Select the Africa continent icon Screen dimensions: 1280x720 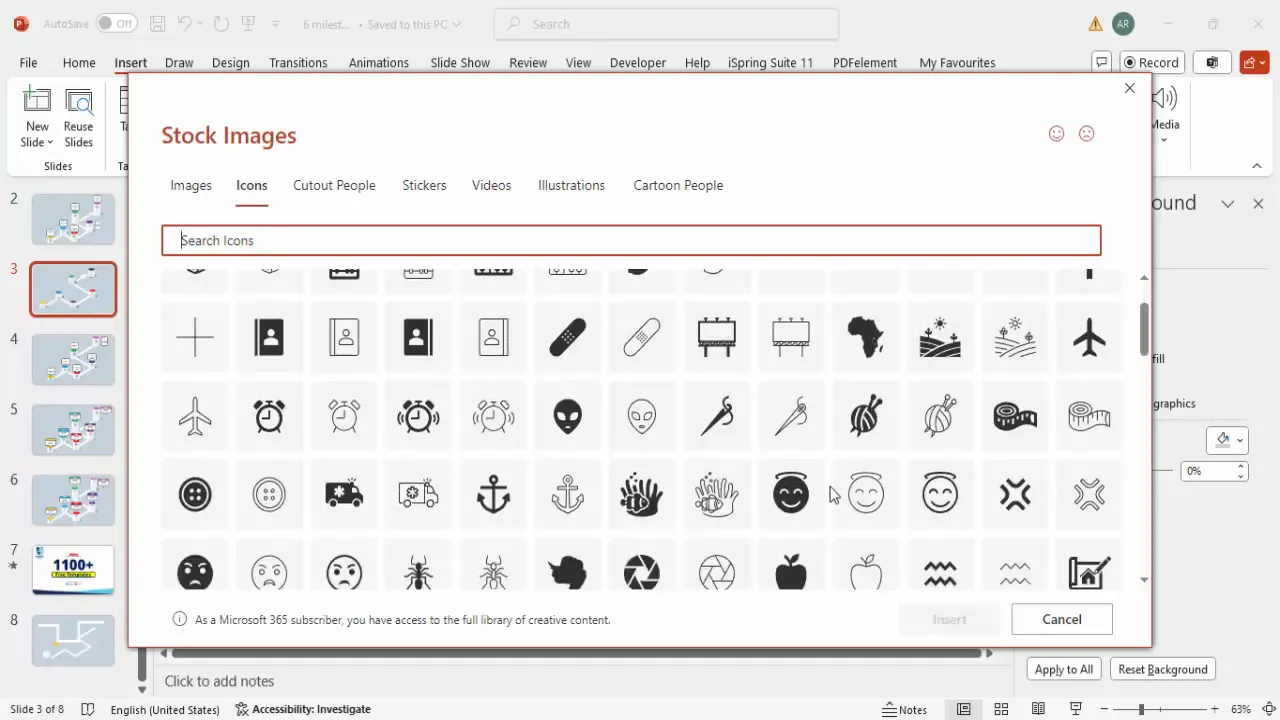[865, 337]
